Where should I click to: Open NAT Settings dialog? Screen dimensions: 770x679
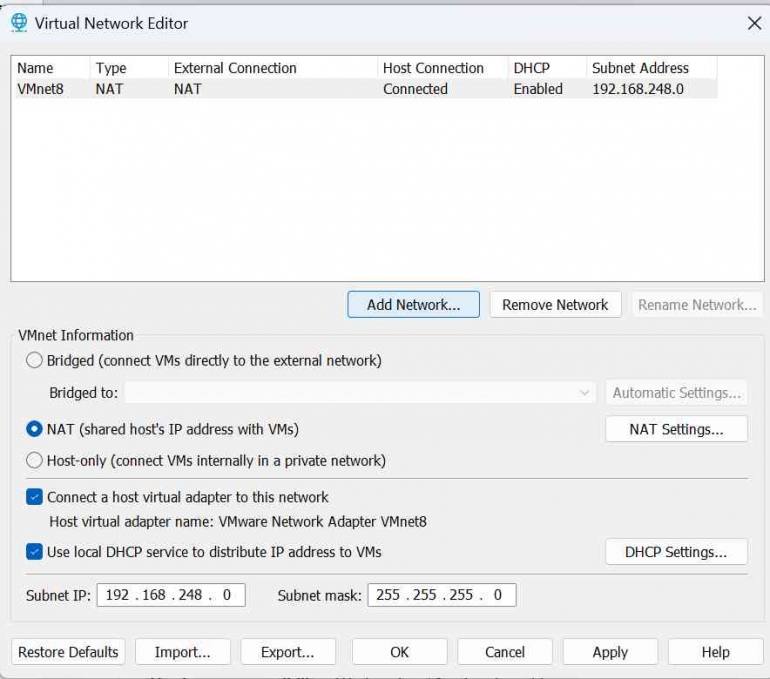(x=676, y=429)
